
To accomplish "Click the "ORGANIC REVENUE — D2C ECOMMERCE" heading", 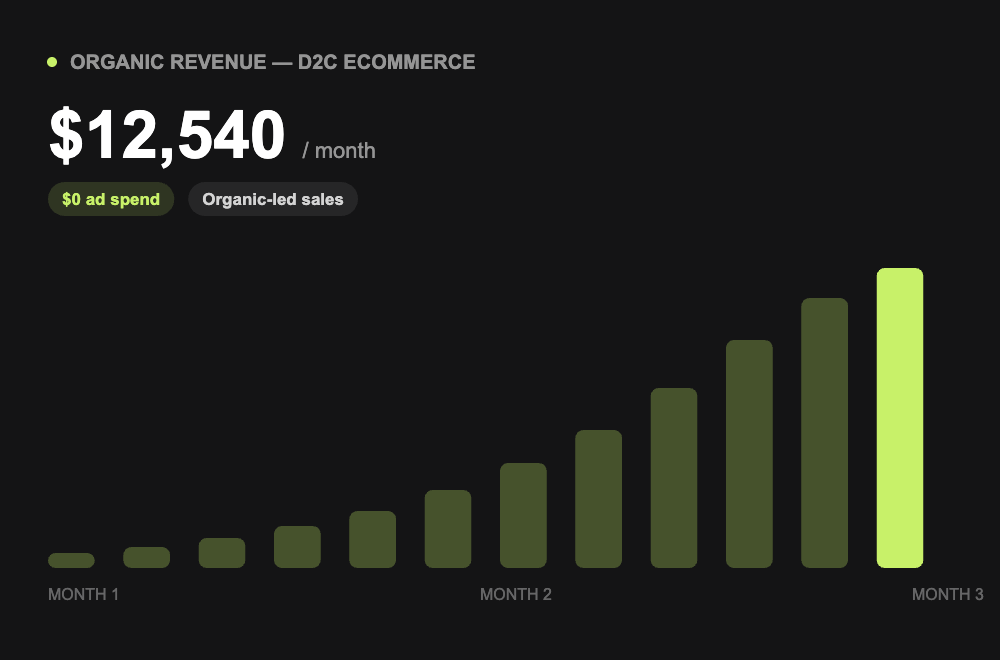I will click(272, 62).
